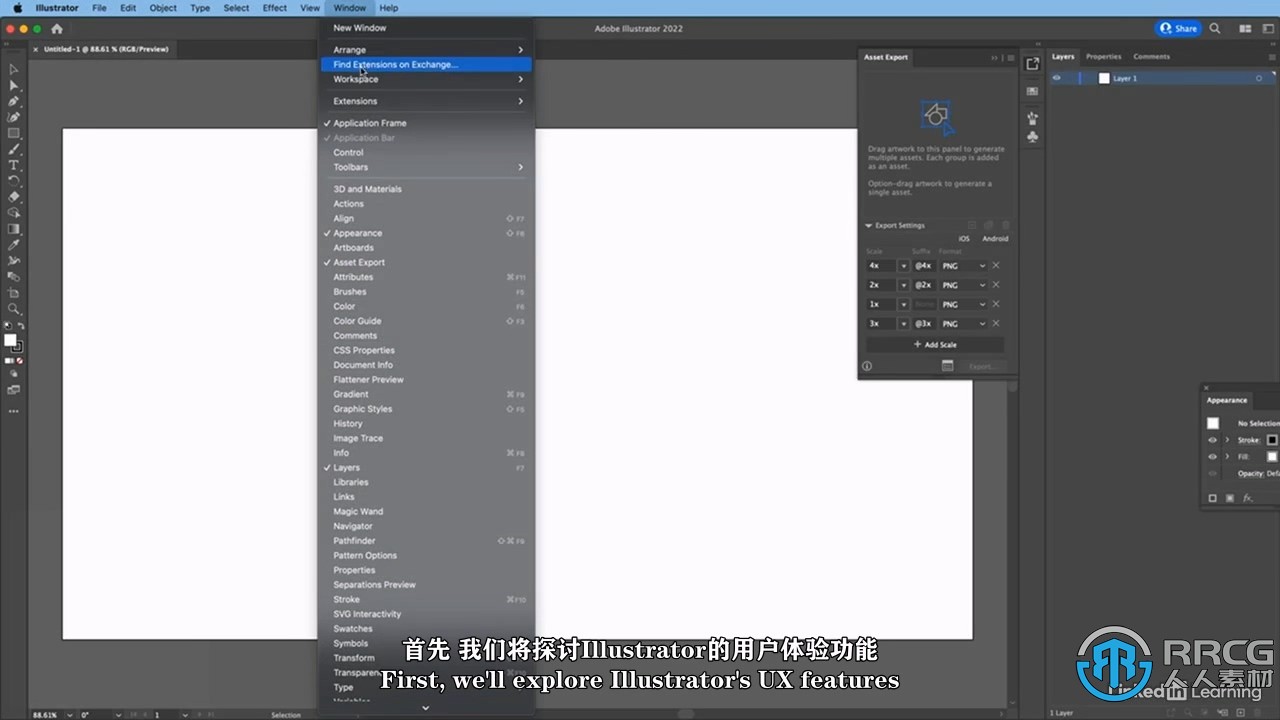Open the Layers panel menu icon
1280x720 pixels.
tap(1274, 57)
